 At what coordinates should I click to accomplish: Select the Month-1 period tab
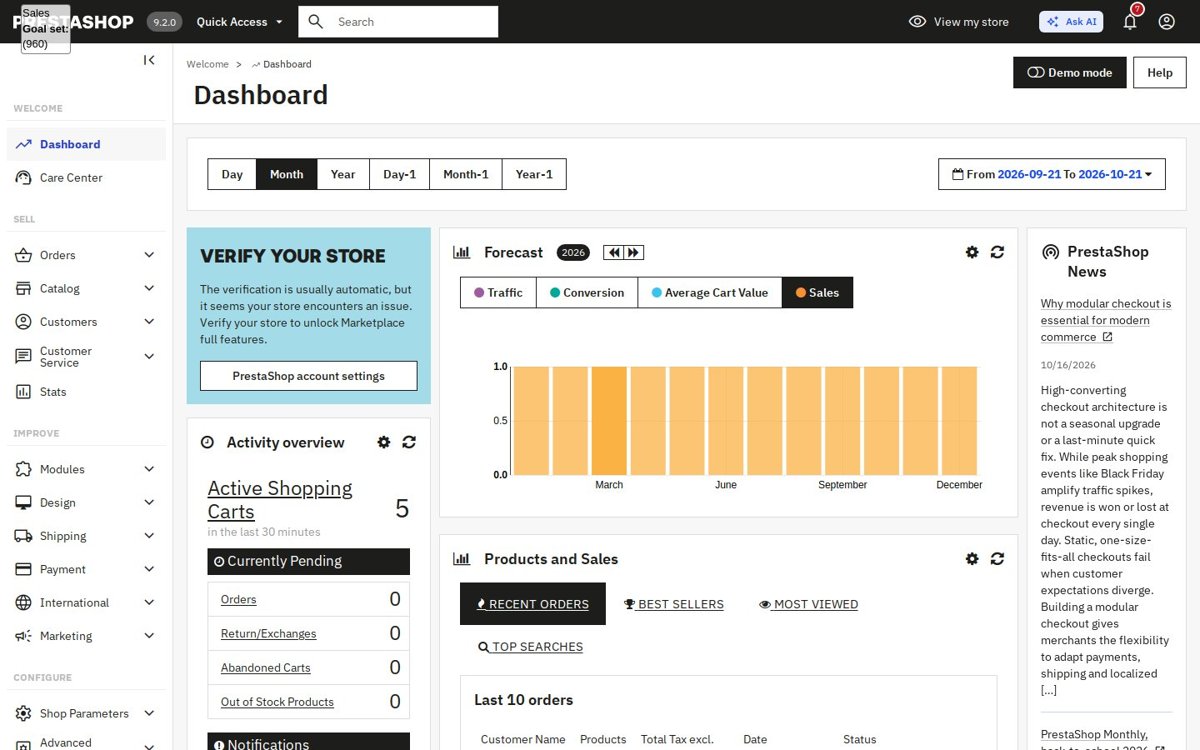click(466, 174)
